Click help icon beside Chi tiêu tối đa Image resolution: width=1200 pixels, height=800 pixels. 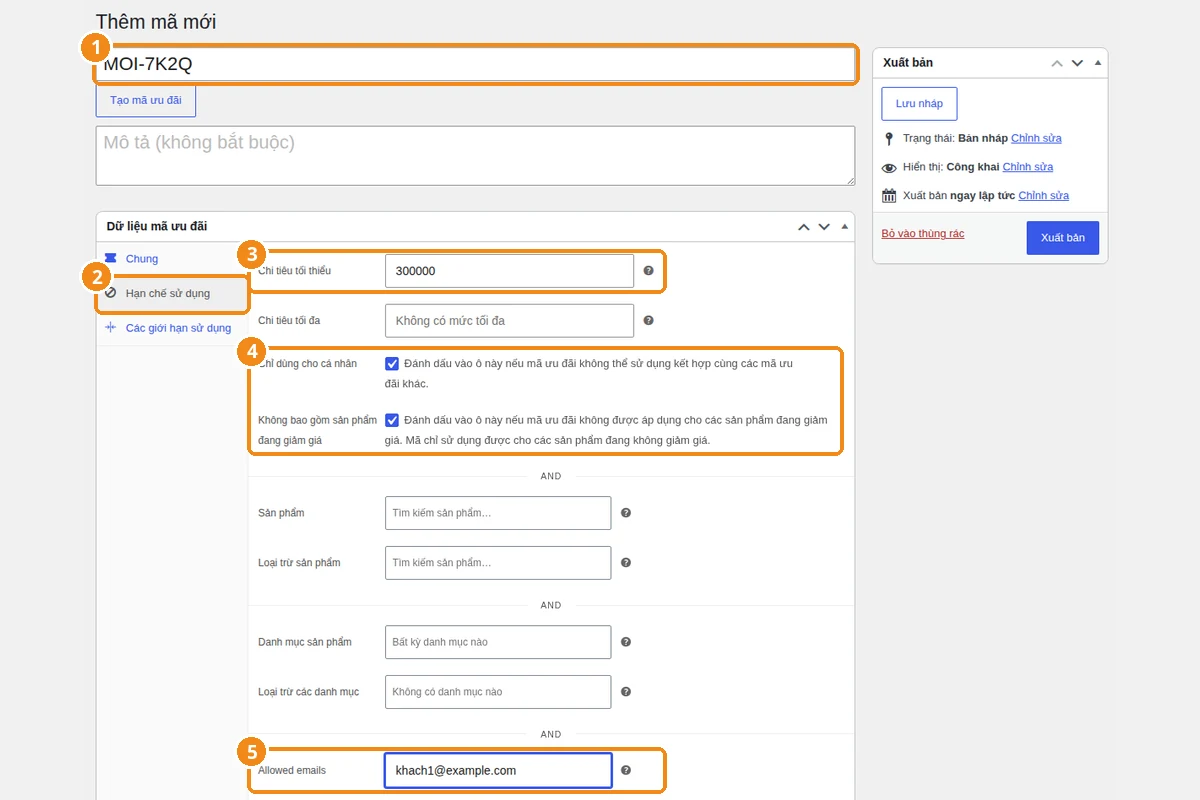click(x=648, y=321)
